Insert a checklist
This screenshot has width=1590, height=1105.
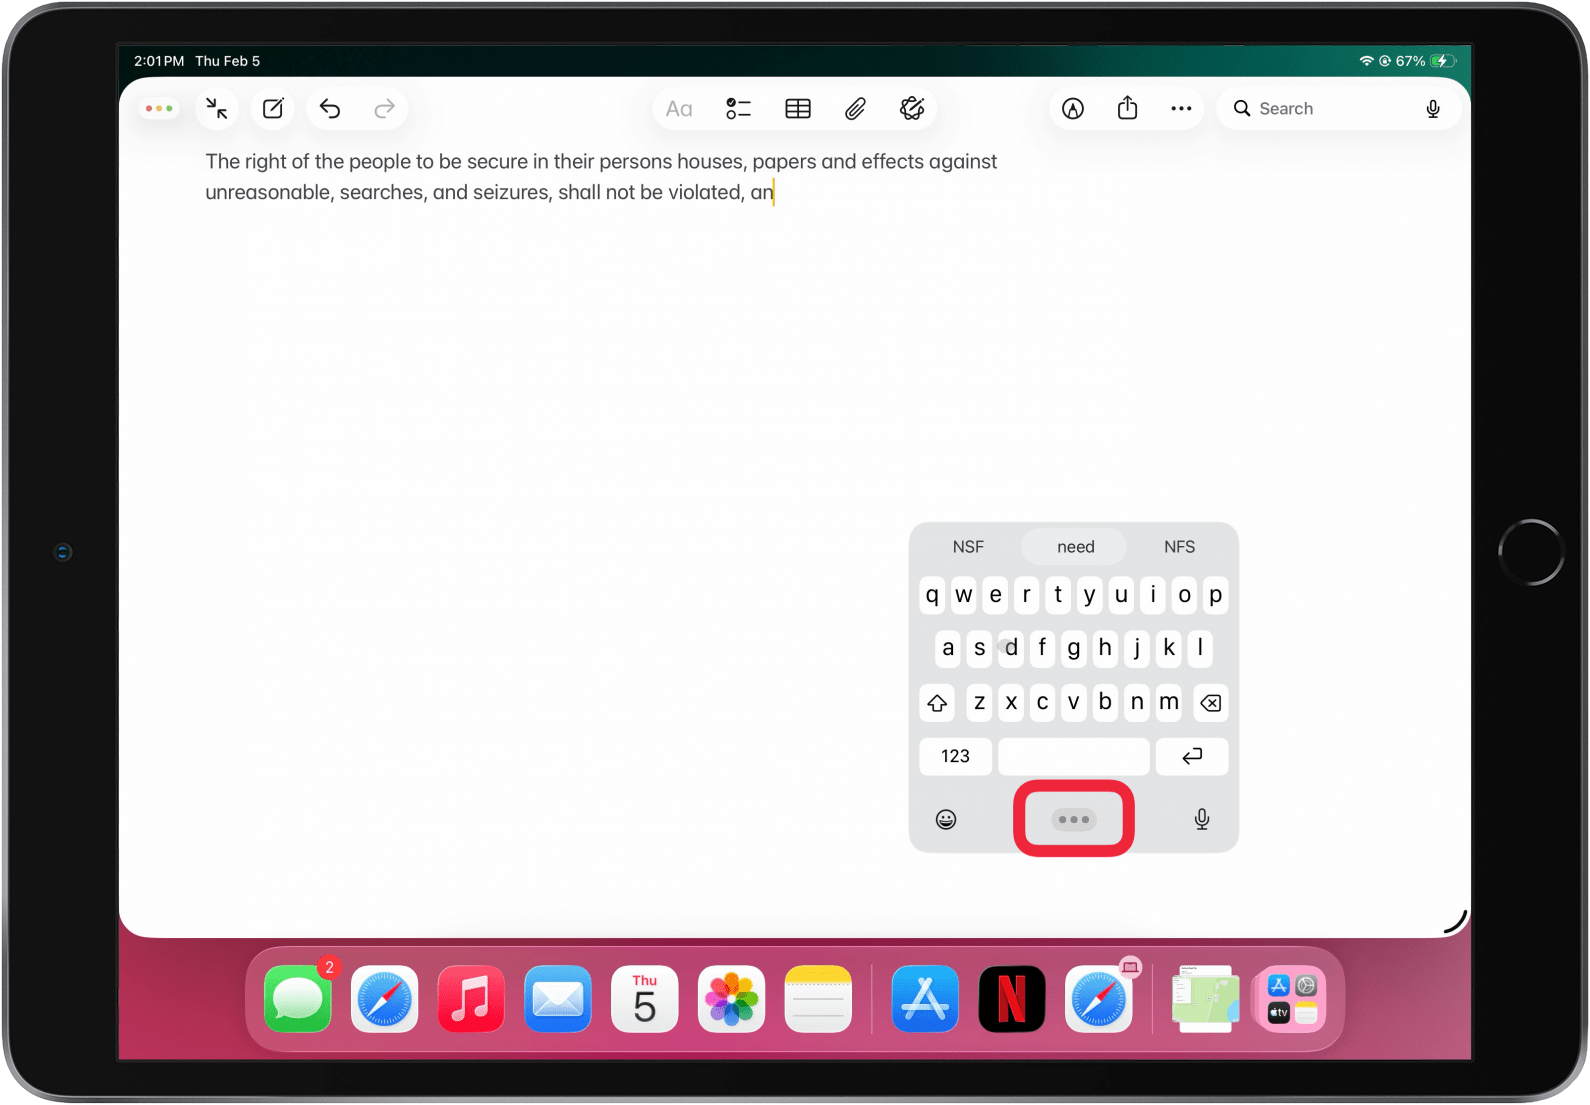point(738,108)
